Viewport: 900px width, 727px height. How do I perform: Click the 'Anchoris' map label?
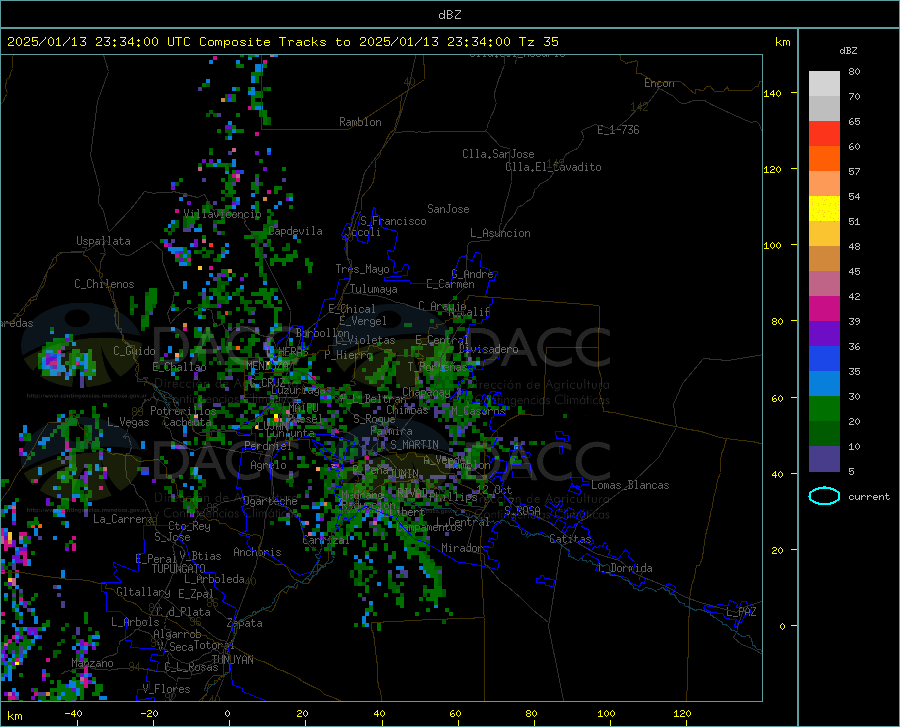(x=257, y=553)
